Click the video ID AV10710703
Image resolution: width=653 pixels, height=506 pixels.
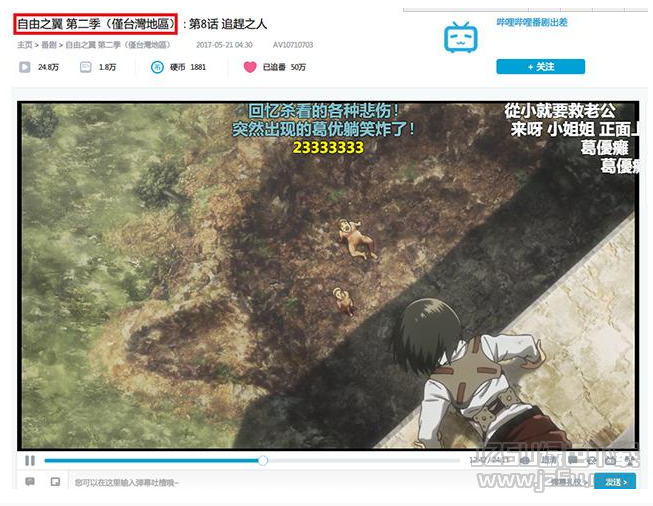(293, 45)
